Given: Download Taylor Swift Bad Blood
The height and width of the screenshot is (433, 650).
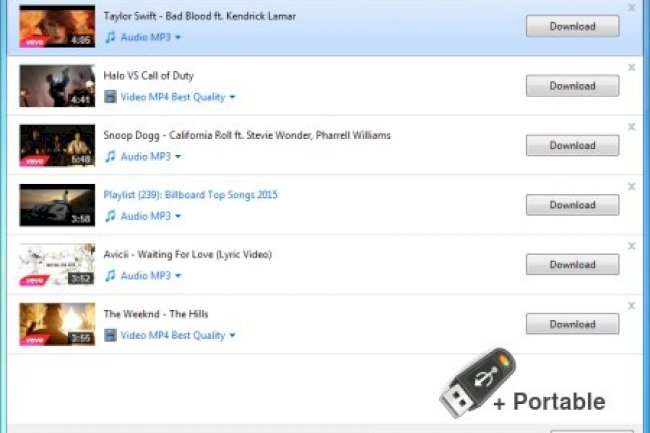Looking at the screenshot, I should 572,26.
